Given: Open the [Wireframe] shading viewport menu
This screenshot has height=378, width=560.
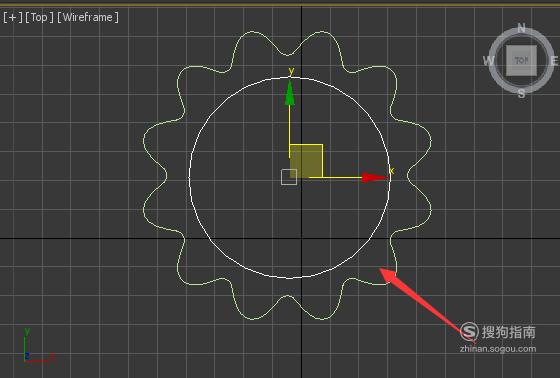Looking at the screenshot, I should pos(88,17).
